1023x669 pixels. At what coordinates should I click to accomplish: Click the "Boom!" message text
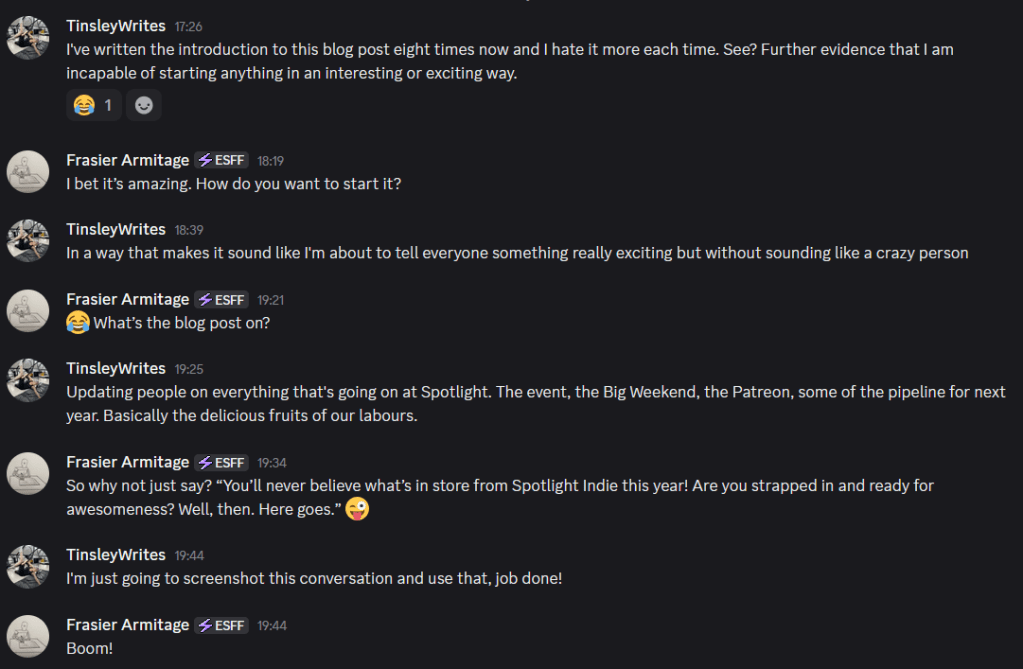pyautogui.click(x=88, y=648)
